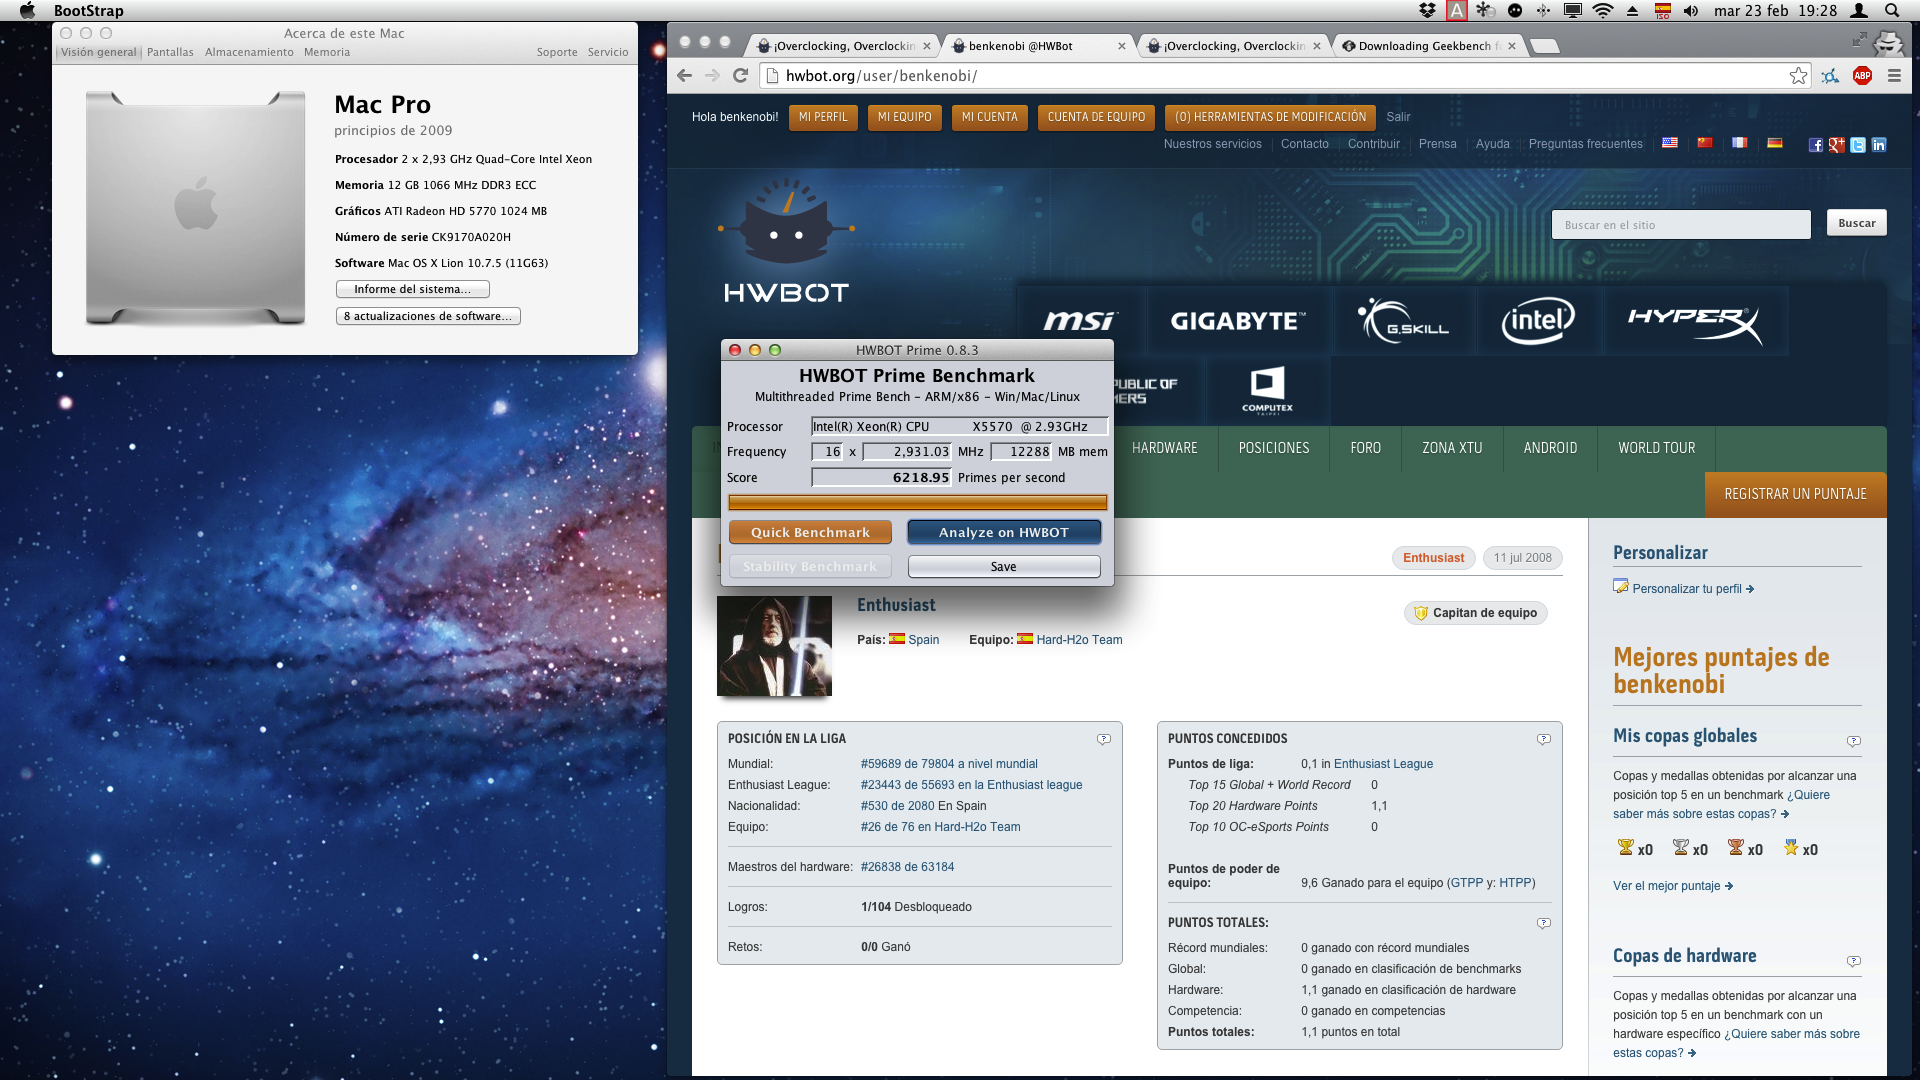Click the CUENTA DE EQUIPO button
This screenshot has width=1920, height=1080.
1096,117
